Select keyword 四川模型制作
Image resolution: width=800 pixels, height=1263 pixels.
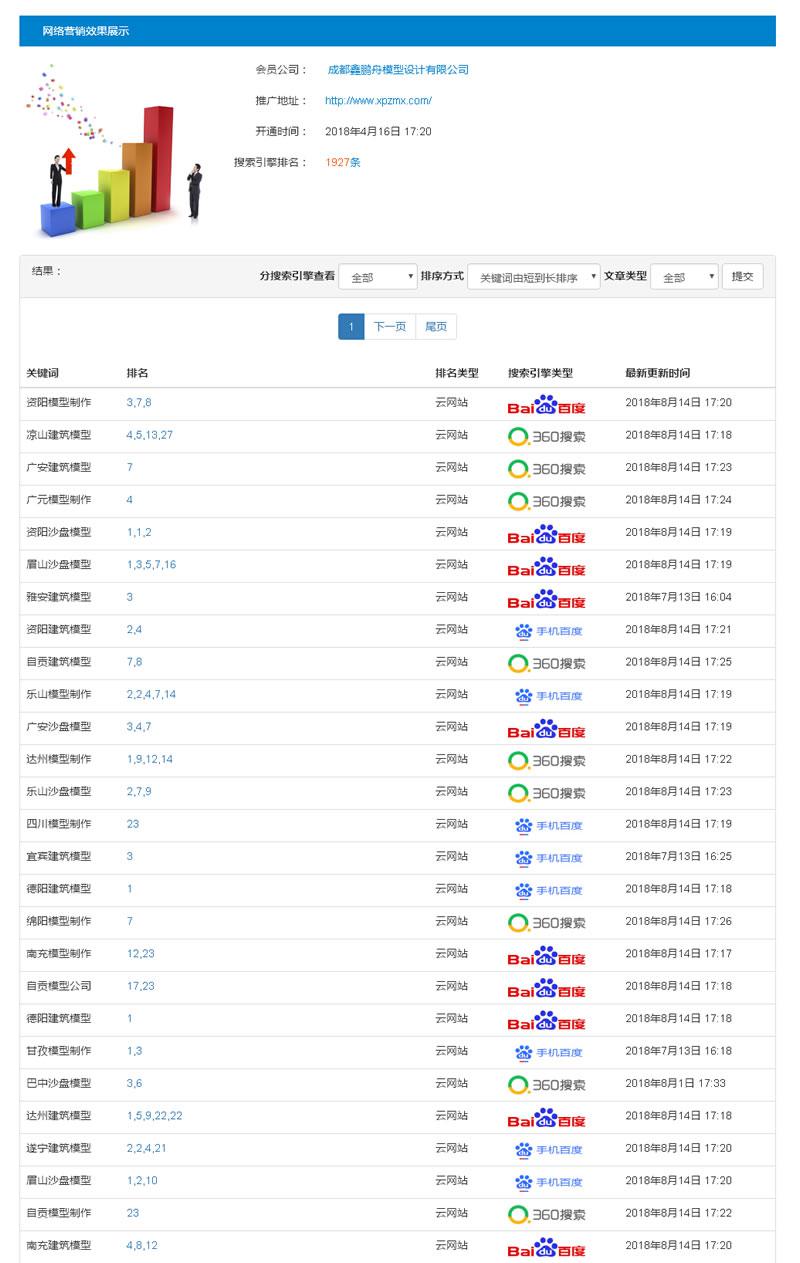pos(58,824)
